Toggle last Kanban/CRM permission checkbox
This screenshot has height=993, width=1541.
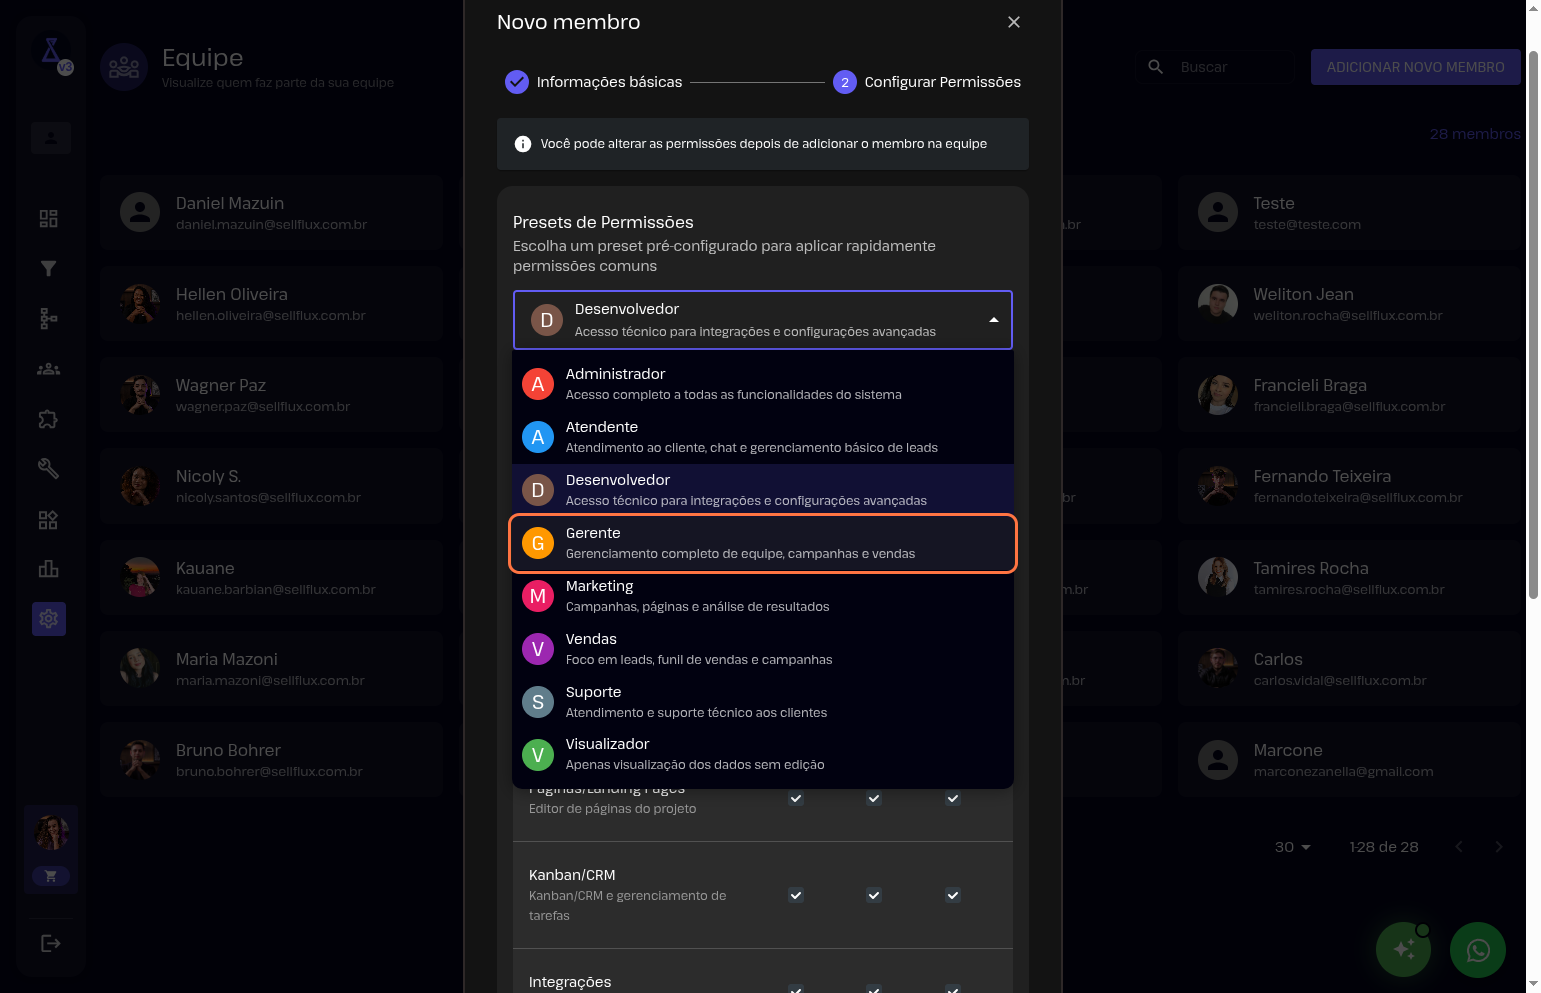tap(953, 895)
